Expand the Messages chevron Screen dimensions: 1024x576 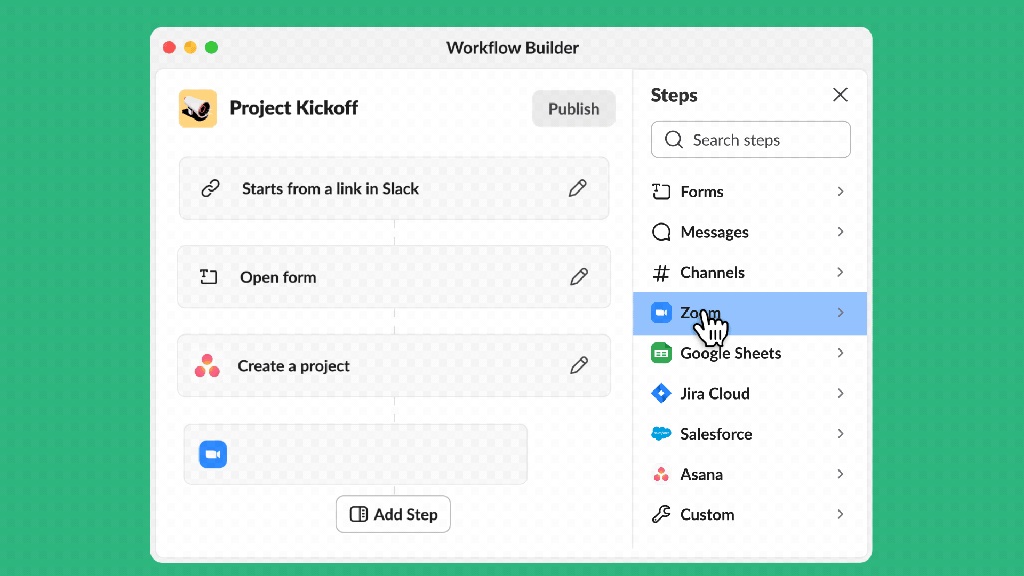[x=840, y=232]
